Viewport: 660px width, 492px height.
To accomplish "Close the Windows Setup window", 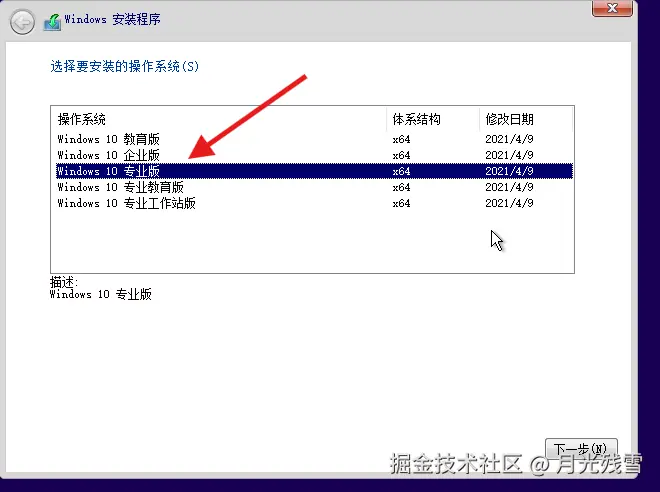I will (612, 8).
